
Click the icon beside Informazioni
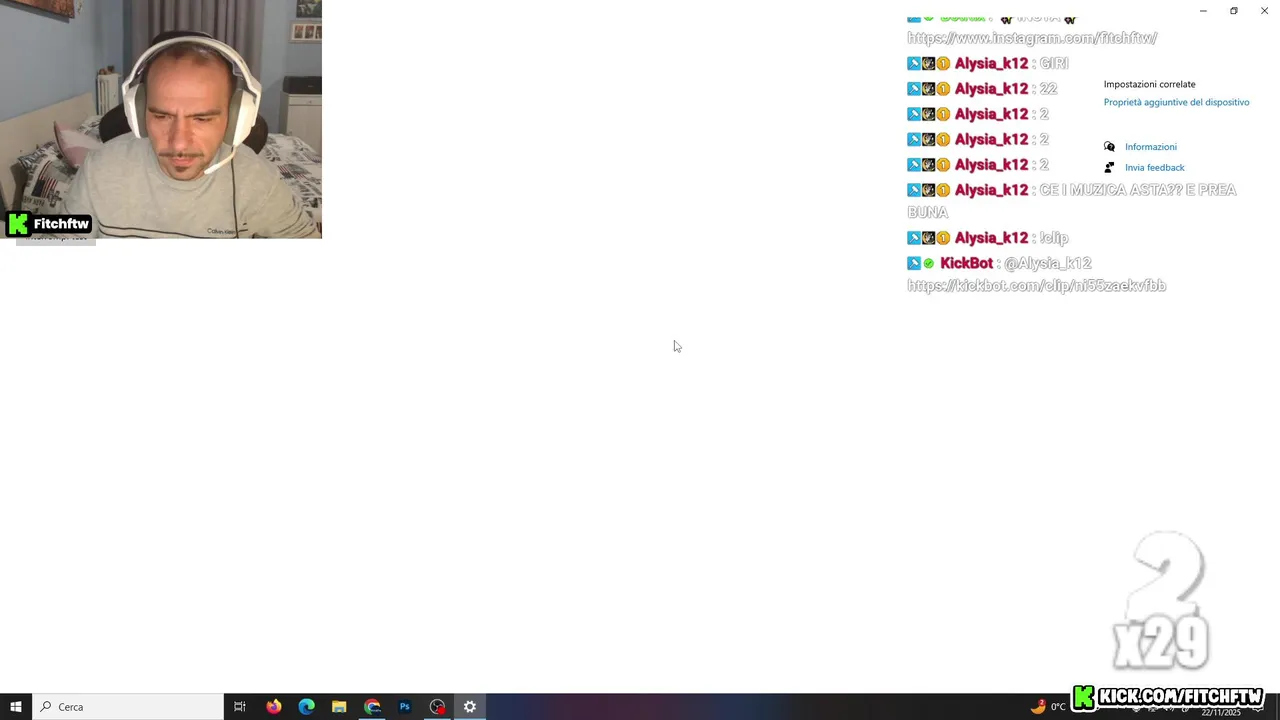(1109, 147)
